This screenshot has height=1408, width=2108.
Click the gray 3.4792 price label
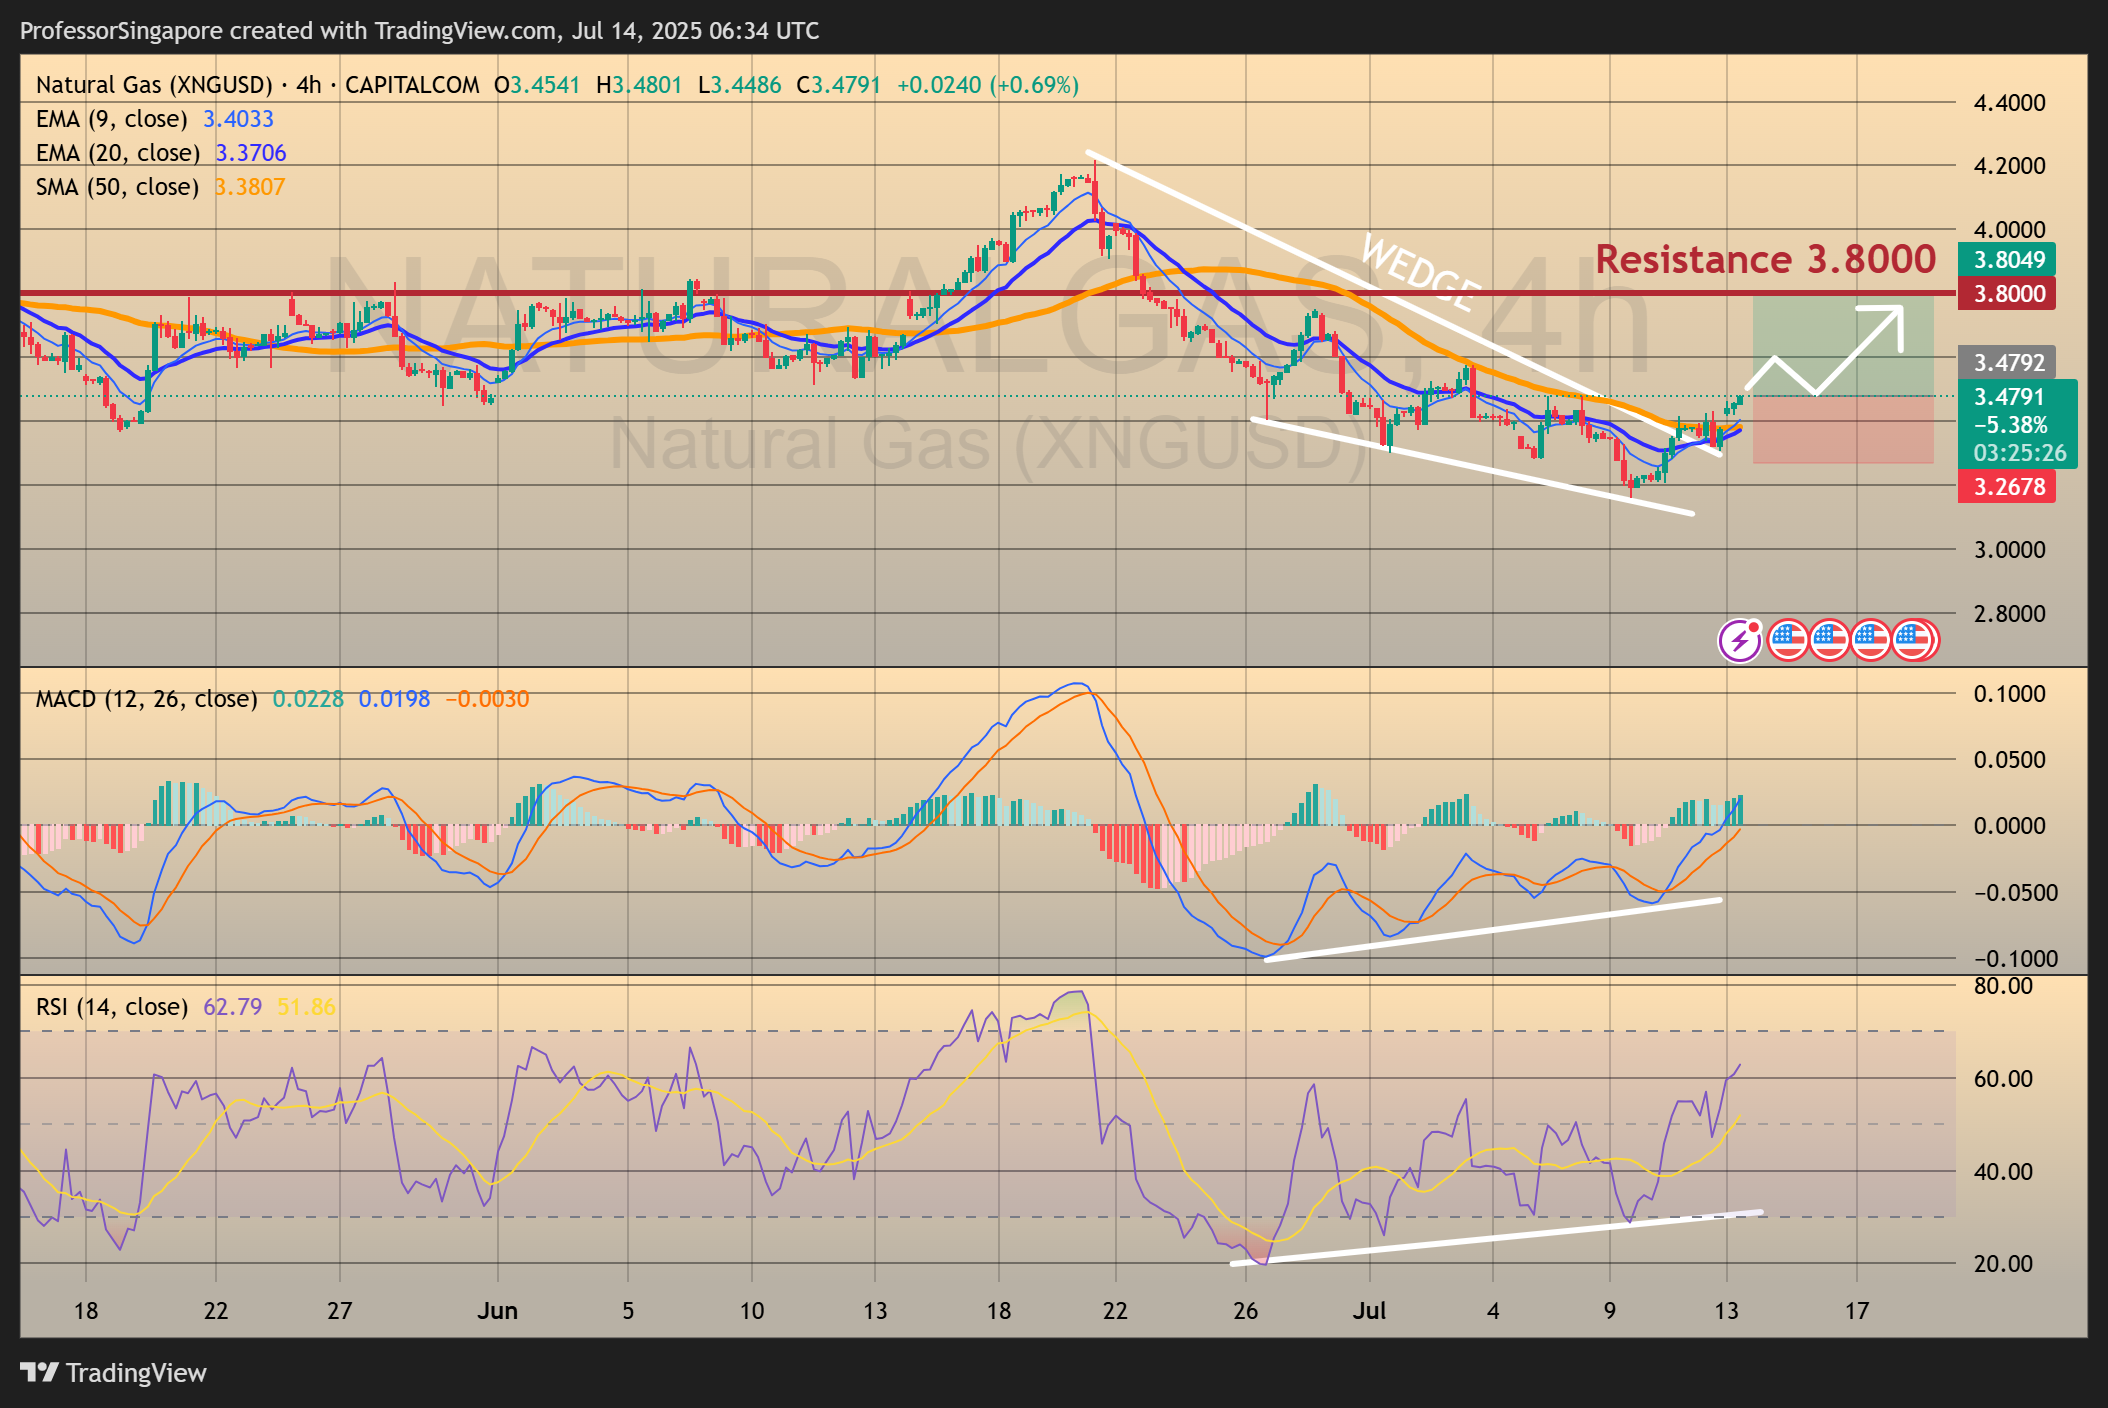click(x=2007, y=362)
